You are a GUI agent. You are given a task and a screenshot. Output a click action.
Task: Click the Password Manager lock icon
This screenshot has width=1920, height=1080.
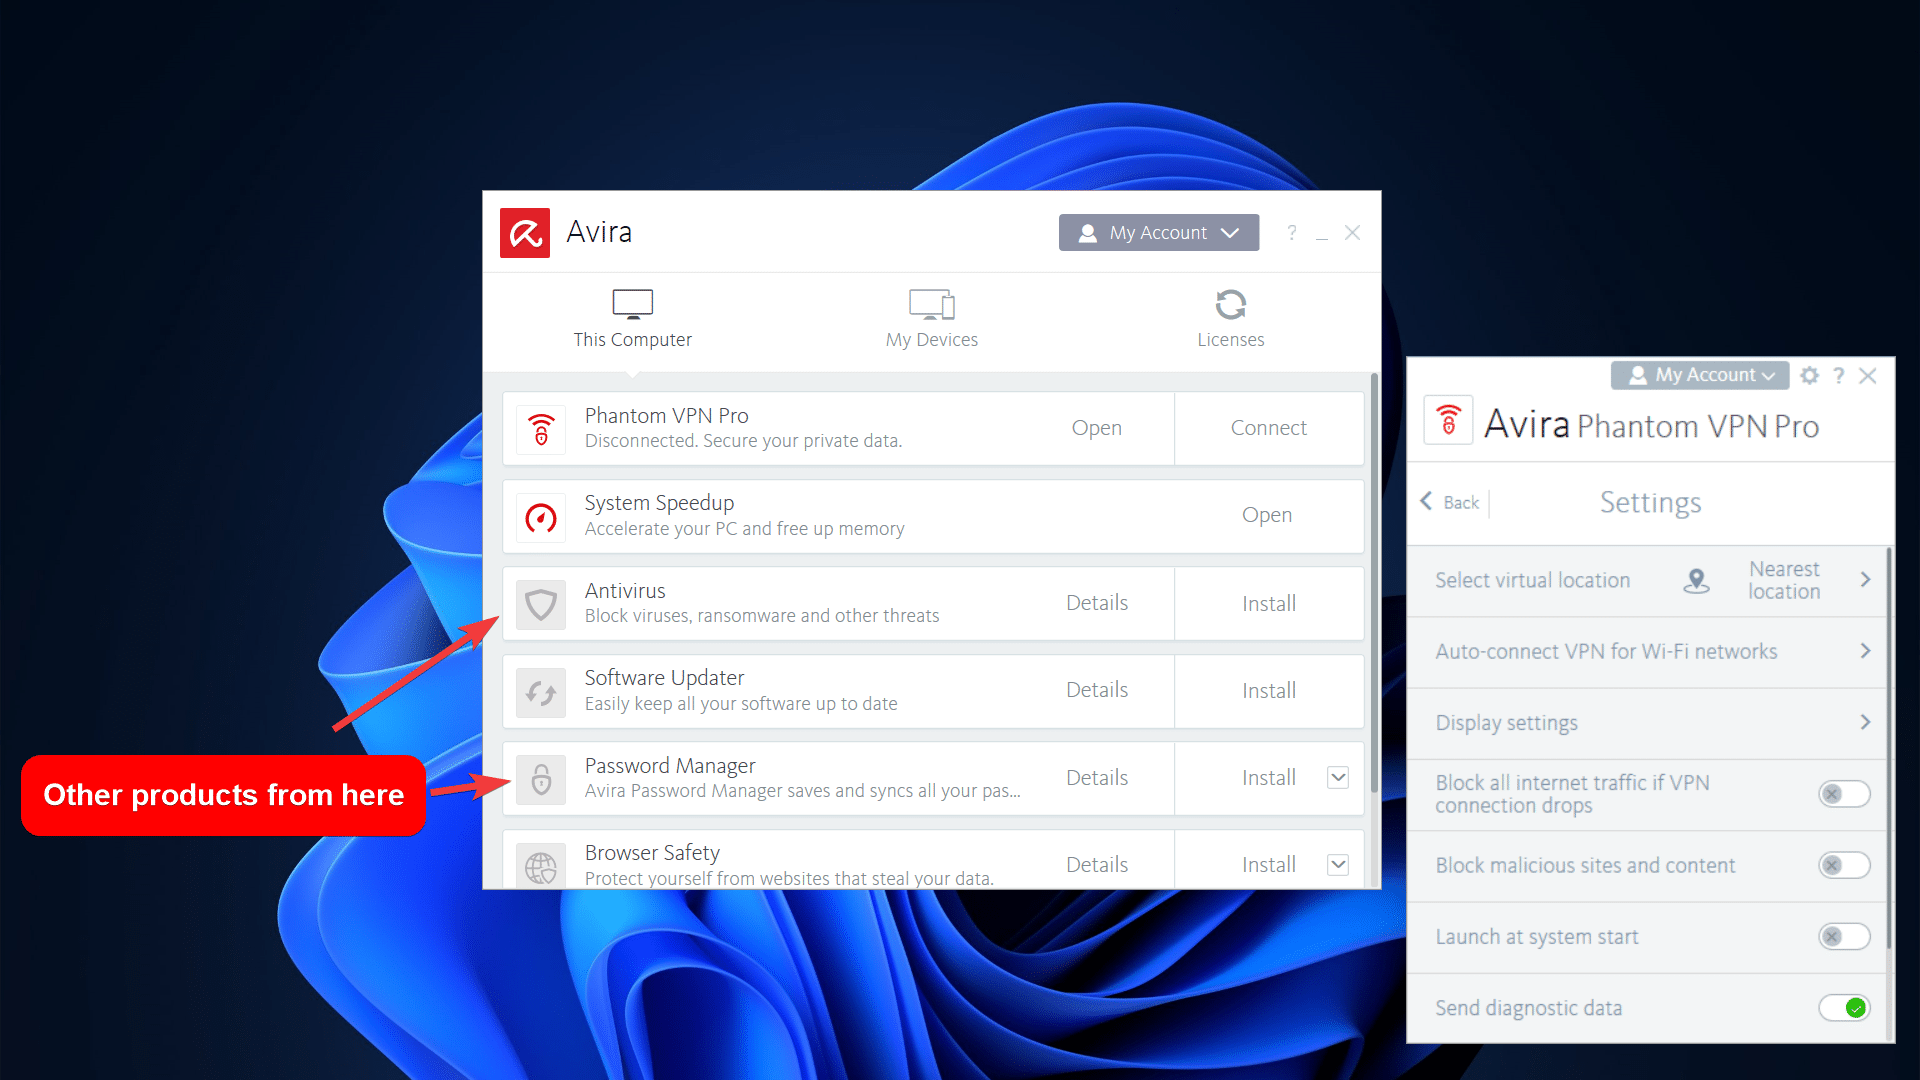tap(541, 779)
